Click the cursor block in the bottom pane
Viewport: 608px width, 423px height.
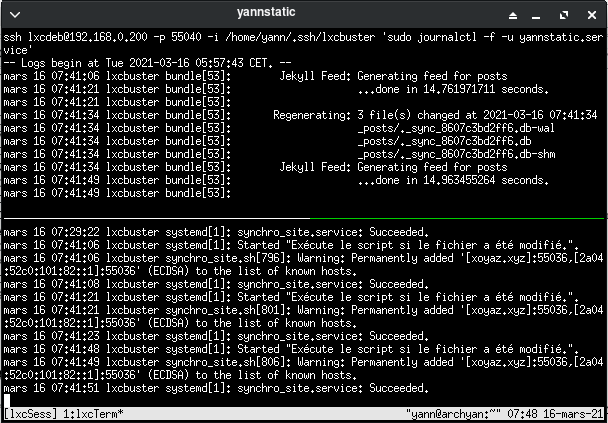click(7, 399)
